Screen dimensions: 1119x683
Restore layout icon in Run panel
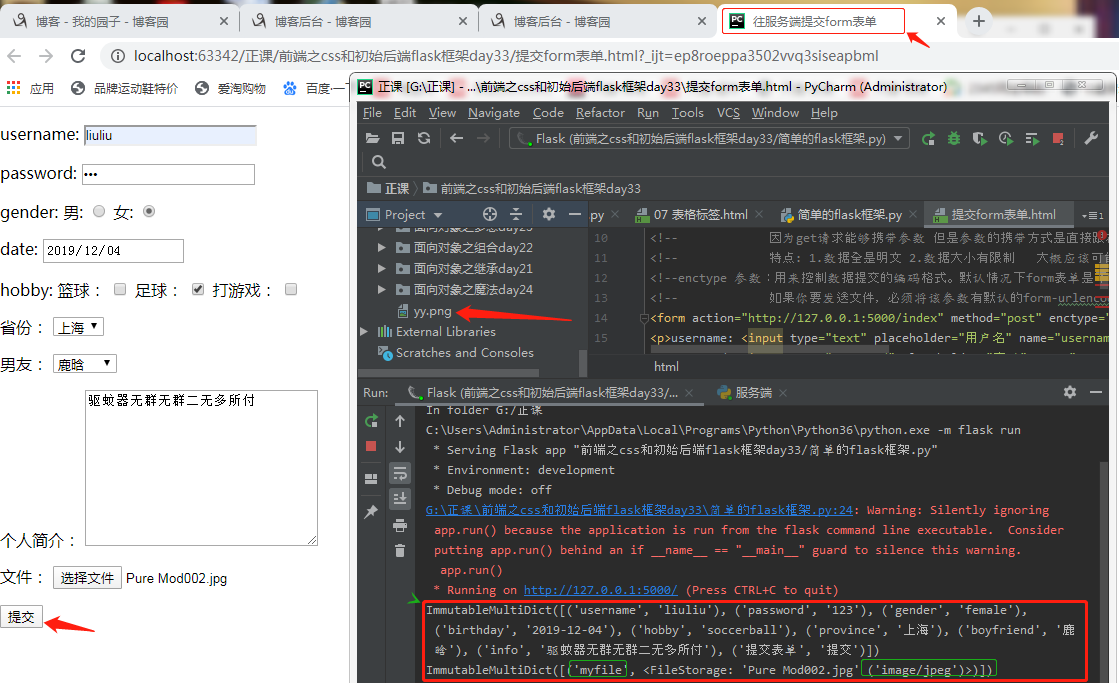point(371,479)
